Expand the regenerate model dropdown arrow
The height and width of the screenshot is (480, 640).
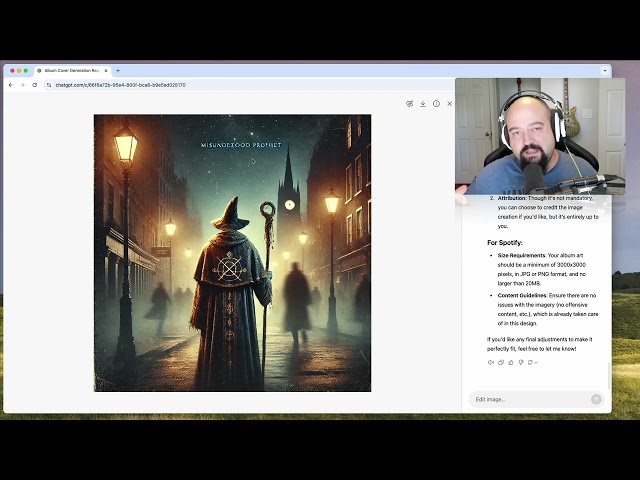(536, 362)
